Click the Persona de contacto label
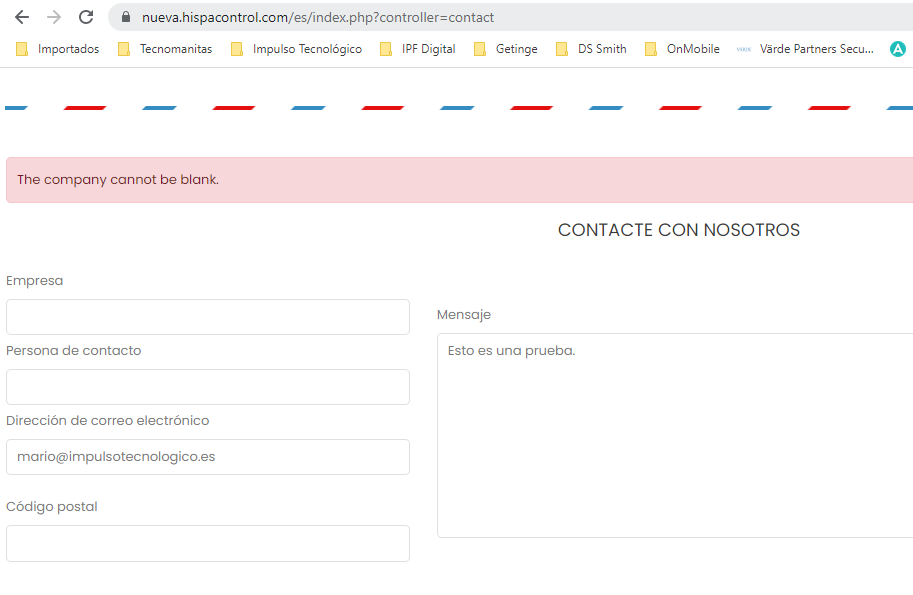The width and height of the screenshot is (913, 595). point(73,350)
